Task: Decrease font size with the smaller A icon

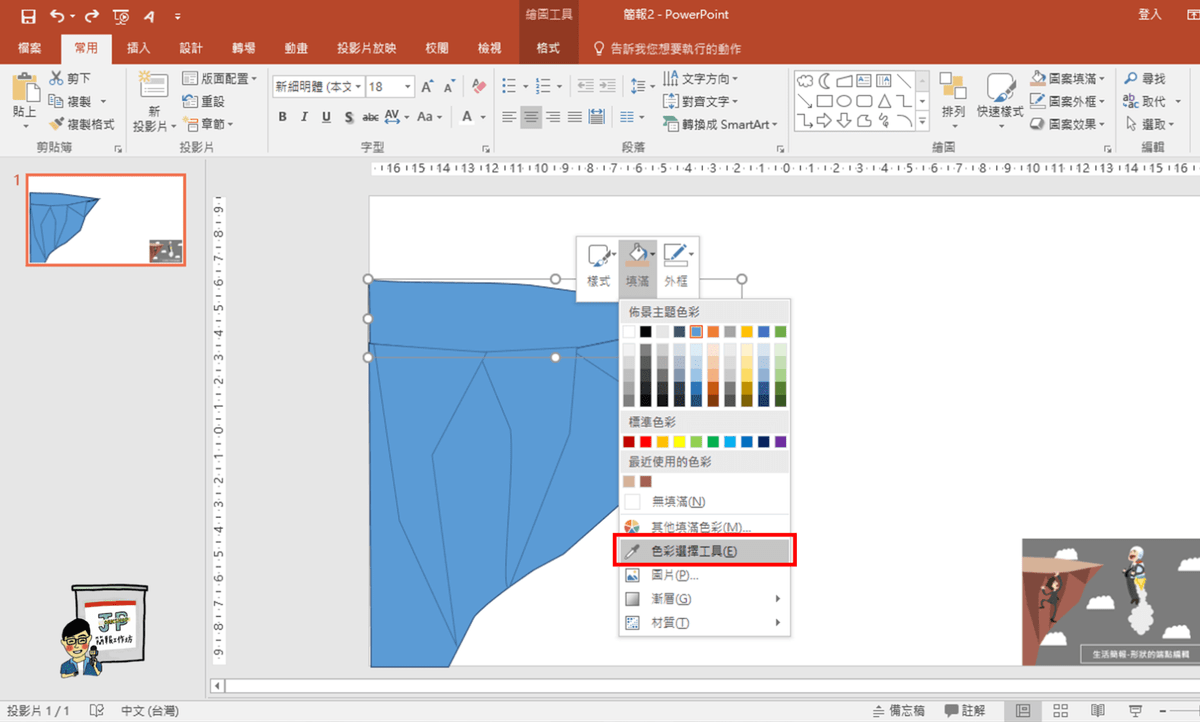Action: pyautogui.click(x=451, y=87)
